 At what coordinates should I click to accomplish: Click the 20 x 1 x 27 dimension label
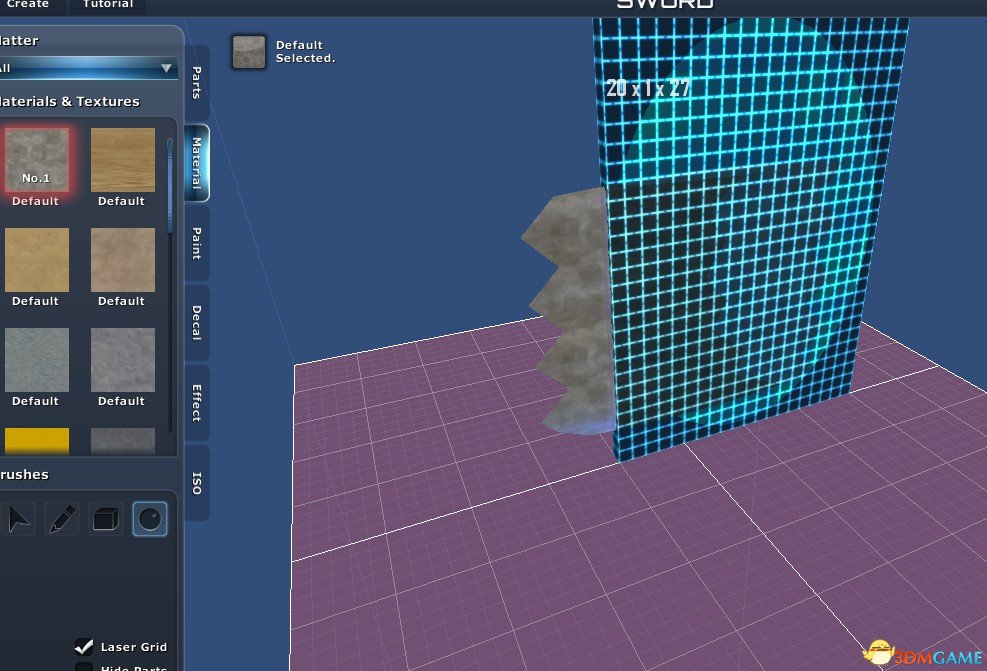[x=648, y=88]
